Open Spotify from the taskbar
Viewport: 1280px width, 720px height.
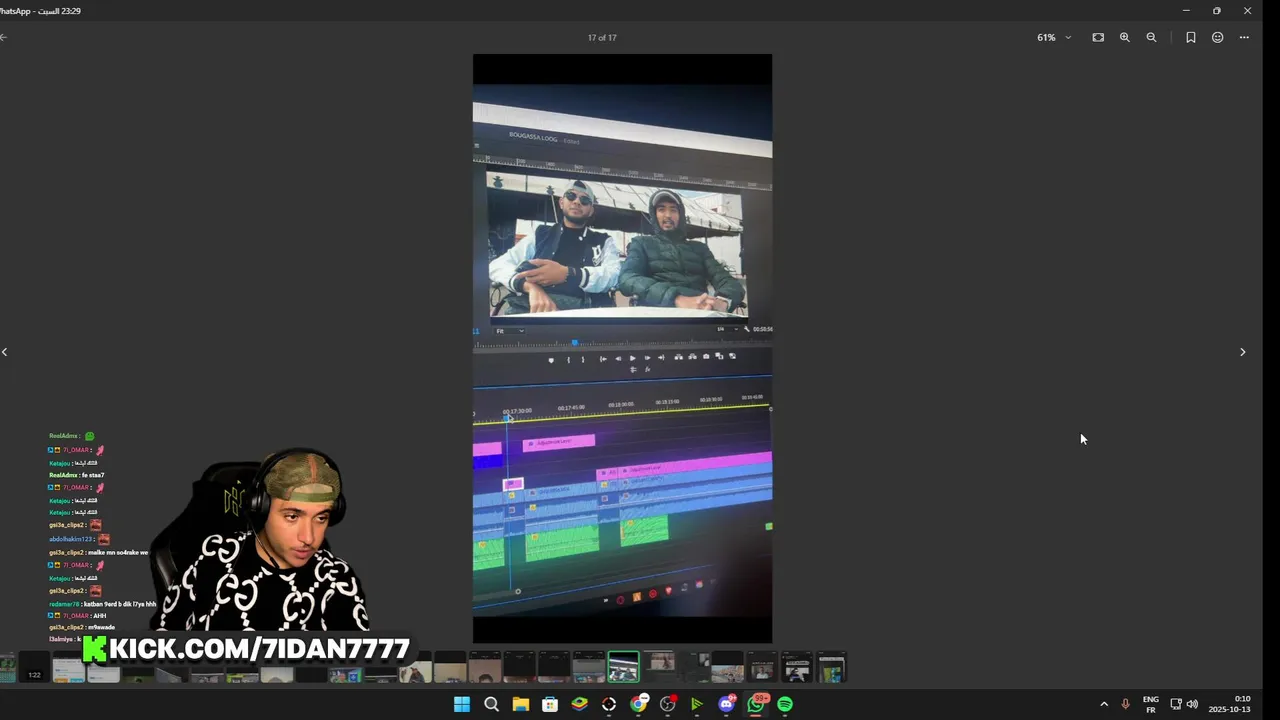tap(785, 704)
